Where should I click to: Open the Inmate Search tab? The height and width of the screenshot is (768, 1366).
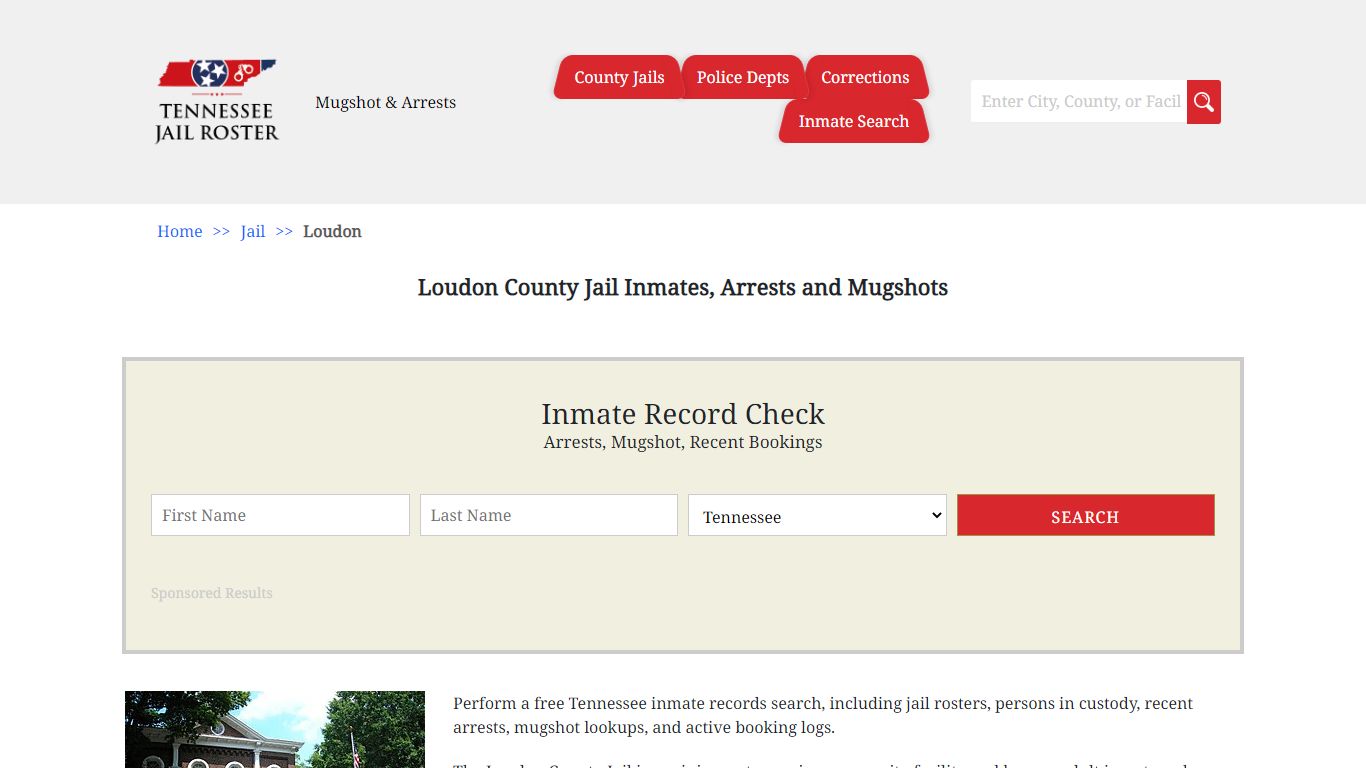click(854, 121)
